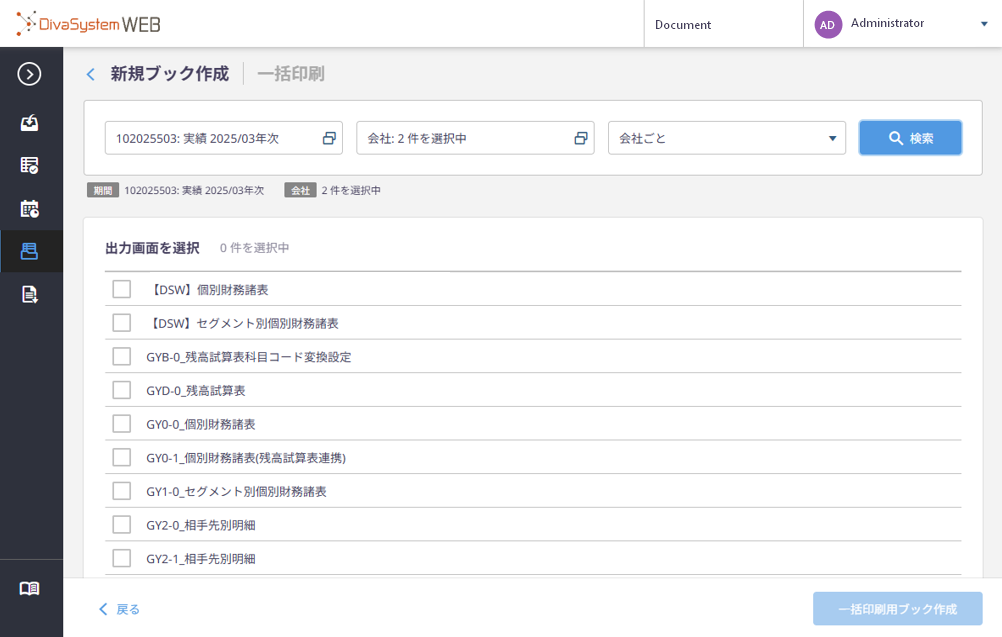
Task: Tick the GY2-0_相手先別明細 checkbox
Action: pos(121,525)
